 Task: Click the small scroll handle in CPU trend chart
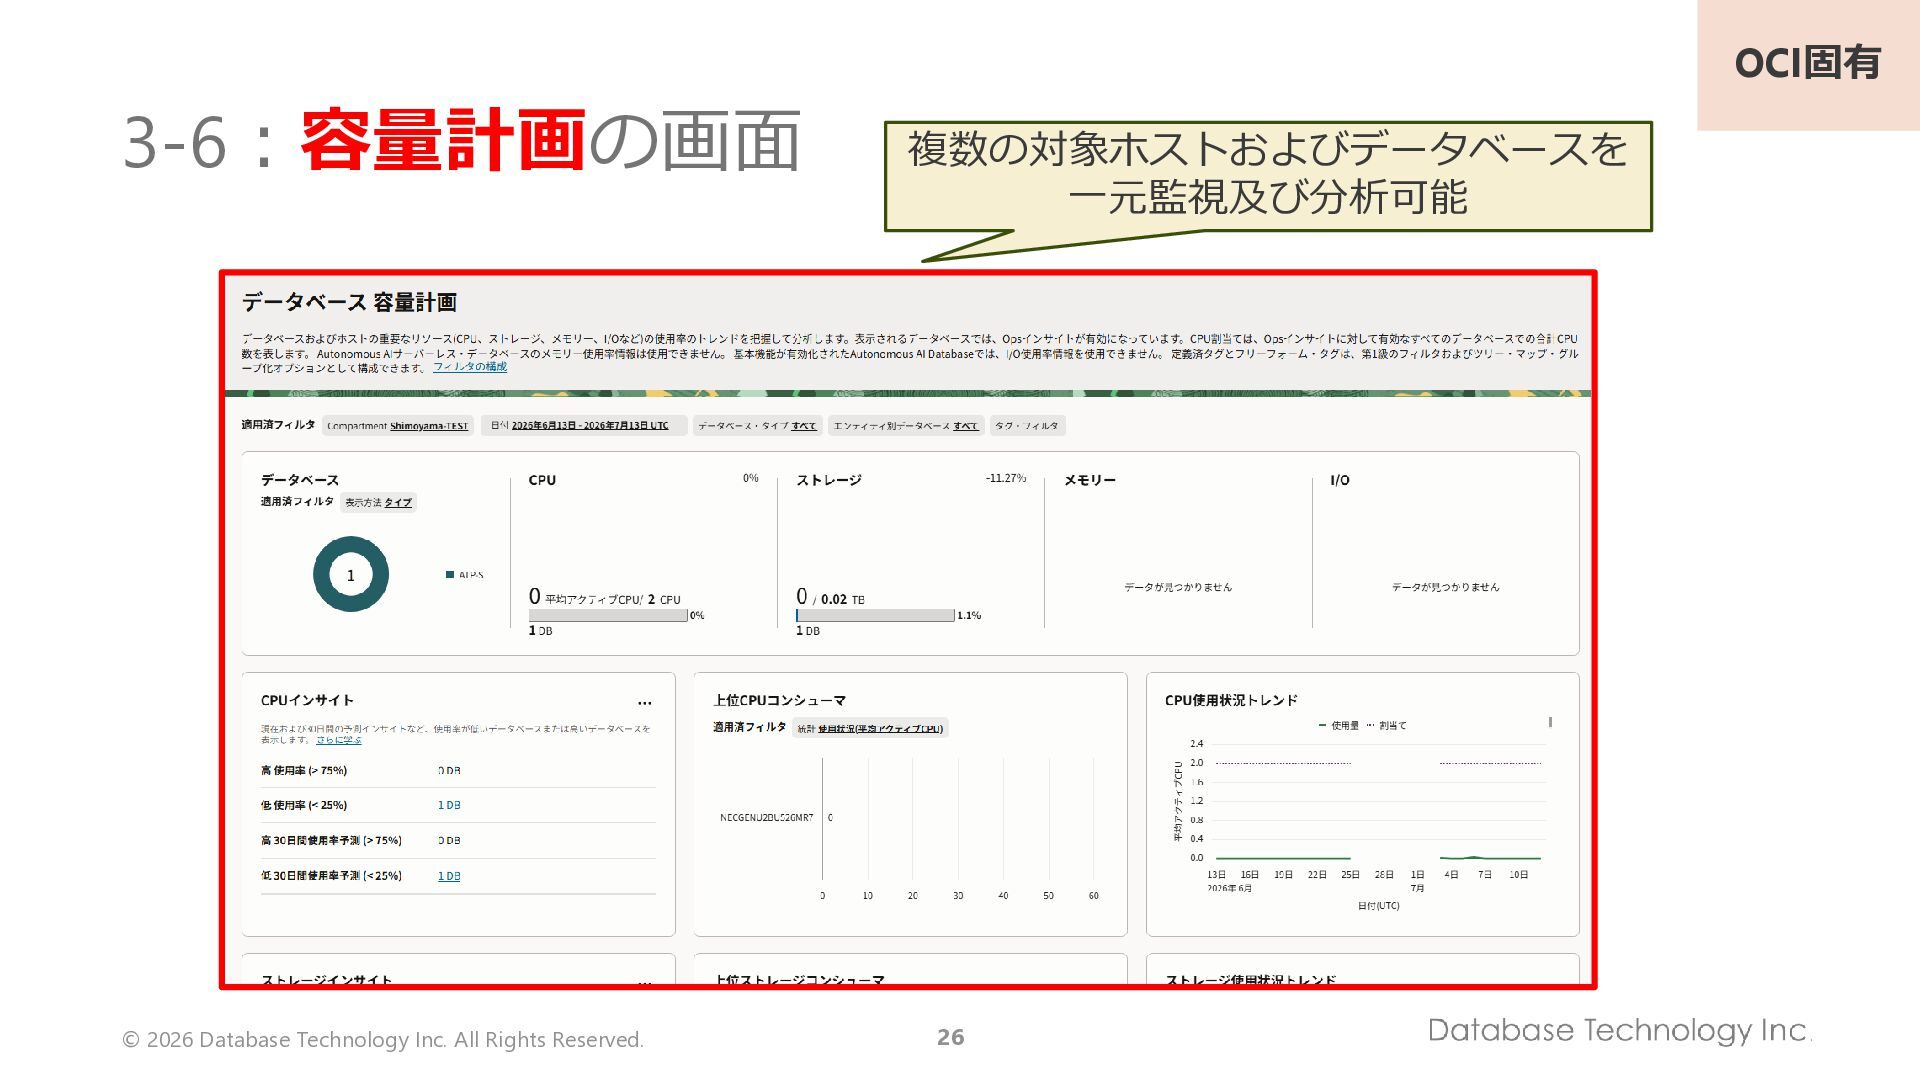[x=1550, y=722]
